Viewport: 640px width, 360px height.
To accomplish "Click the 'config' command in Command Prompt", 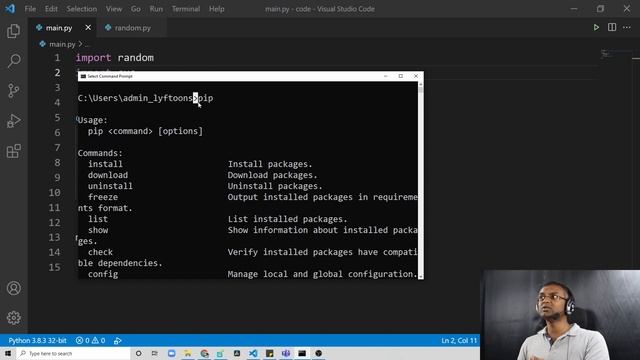I will pyautogui.click(x=103, y=274).
